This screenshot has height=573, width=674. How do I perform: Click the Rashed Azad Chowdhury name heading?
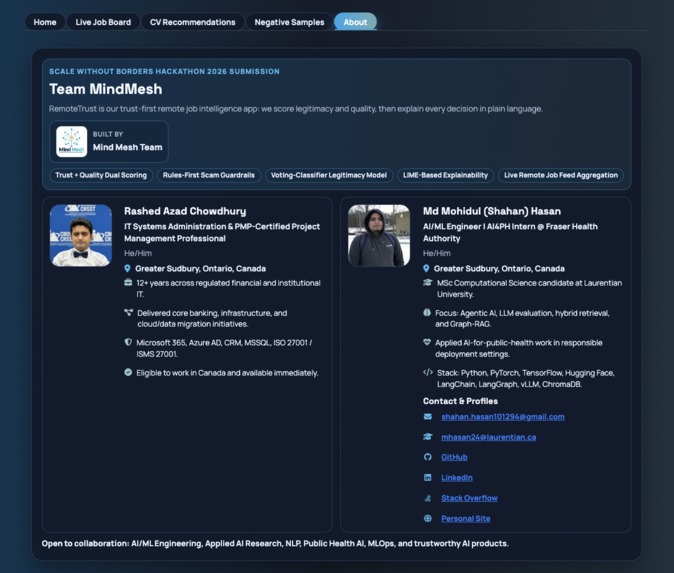185,211
